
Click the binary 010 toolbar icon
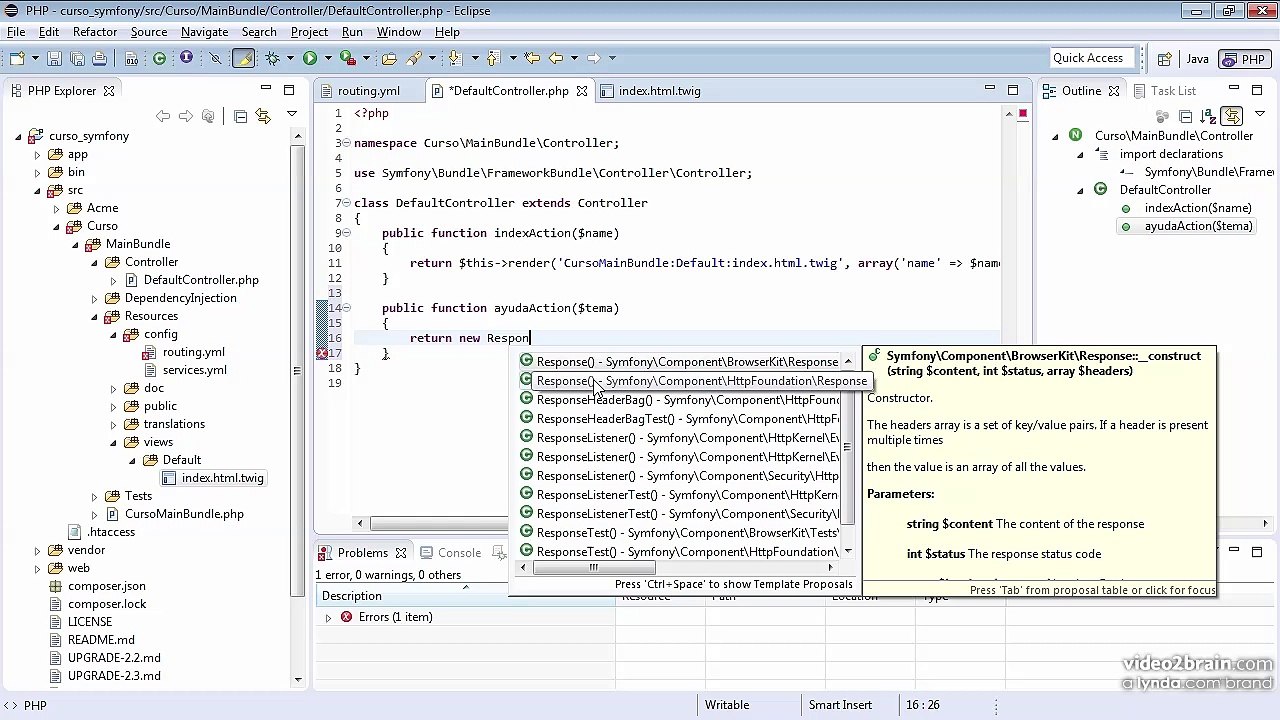pyautogui.click(x=132, y=59)
